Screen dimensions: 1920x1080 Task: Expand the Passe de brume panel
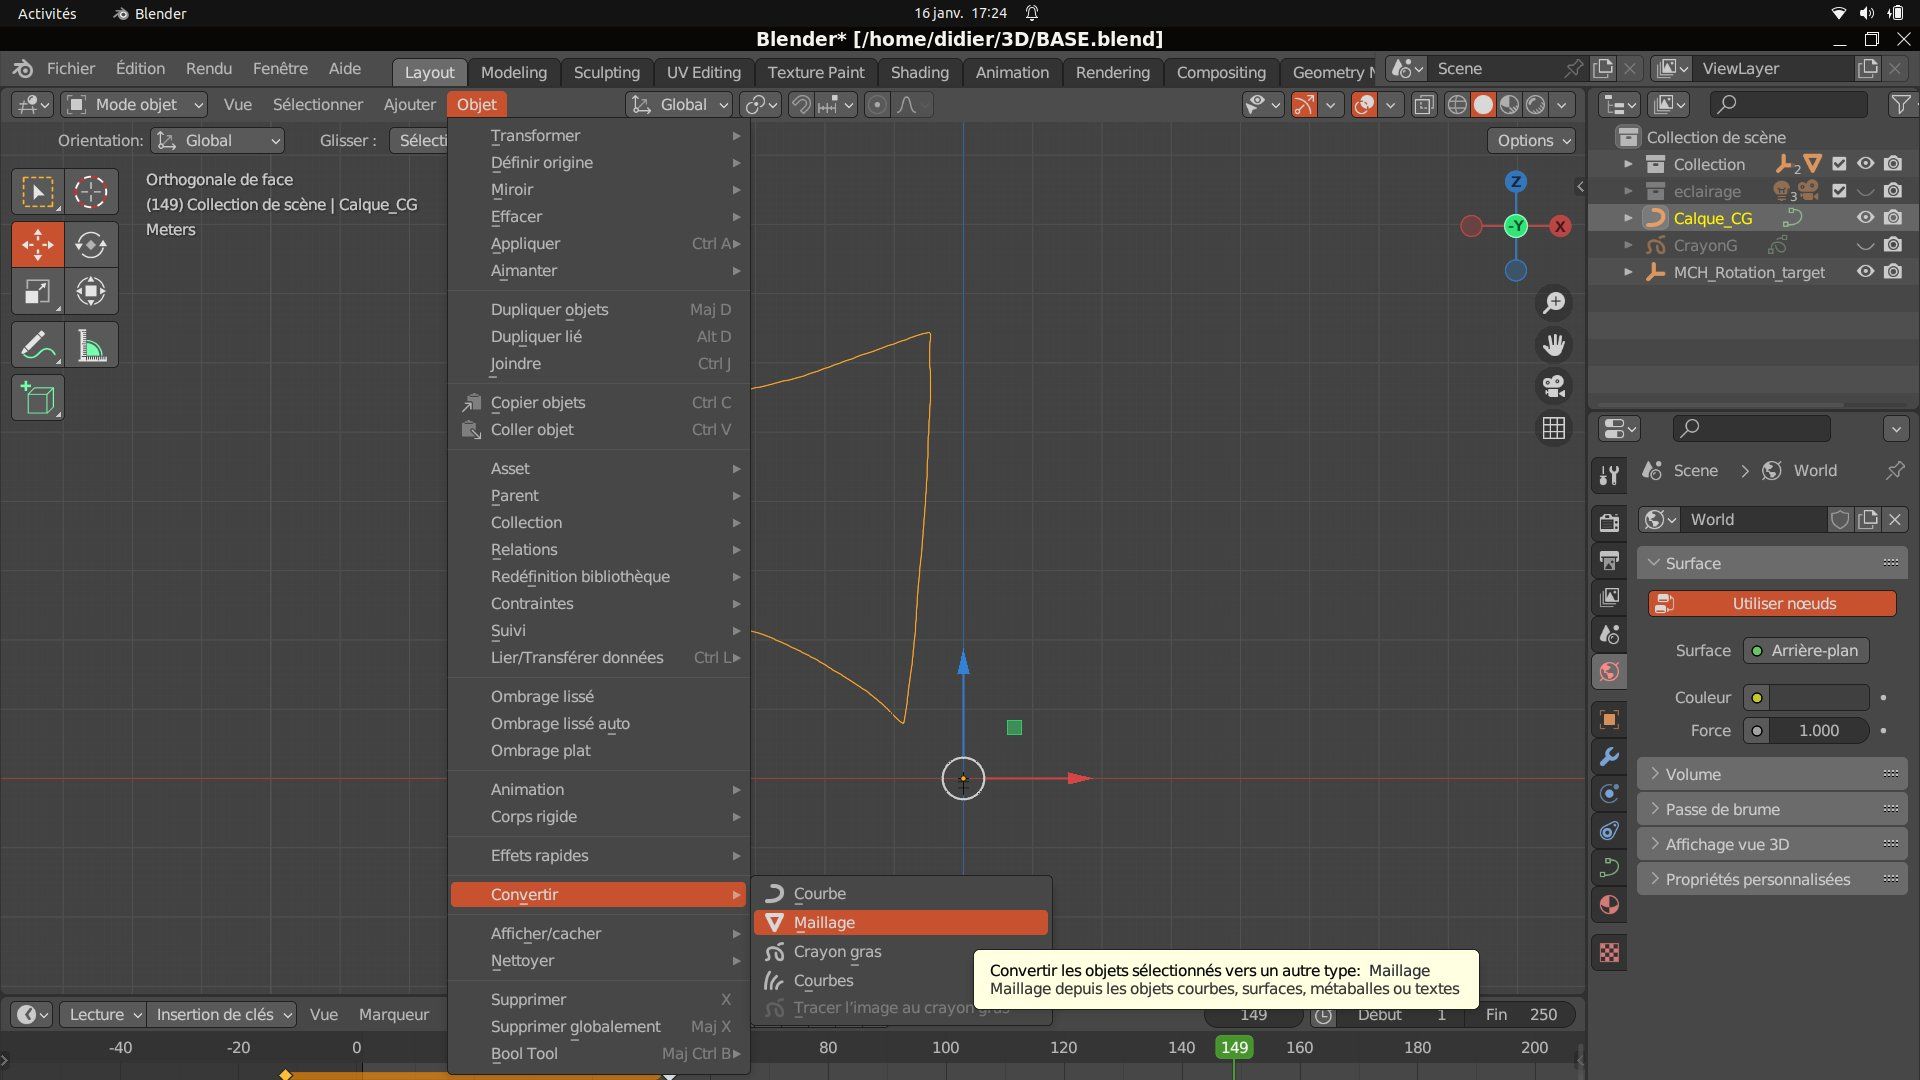[x=1772, y=809]
